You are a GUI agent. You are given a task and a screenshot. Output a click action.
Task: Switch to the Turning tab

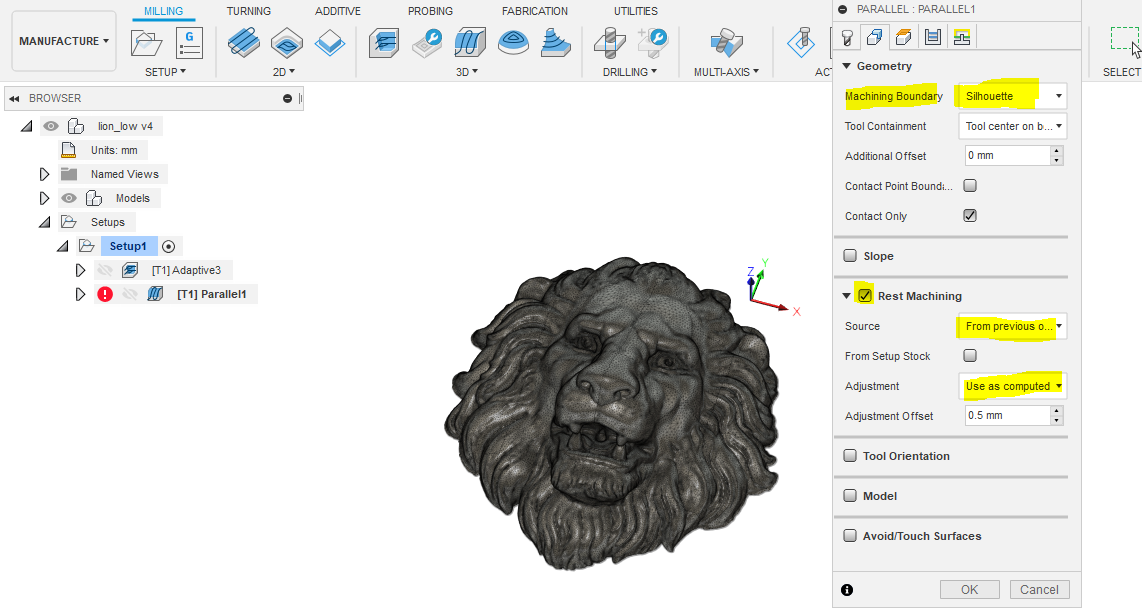pyautogui.click(x=248, y=11)
